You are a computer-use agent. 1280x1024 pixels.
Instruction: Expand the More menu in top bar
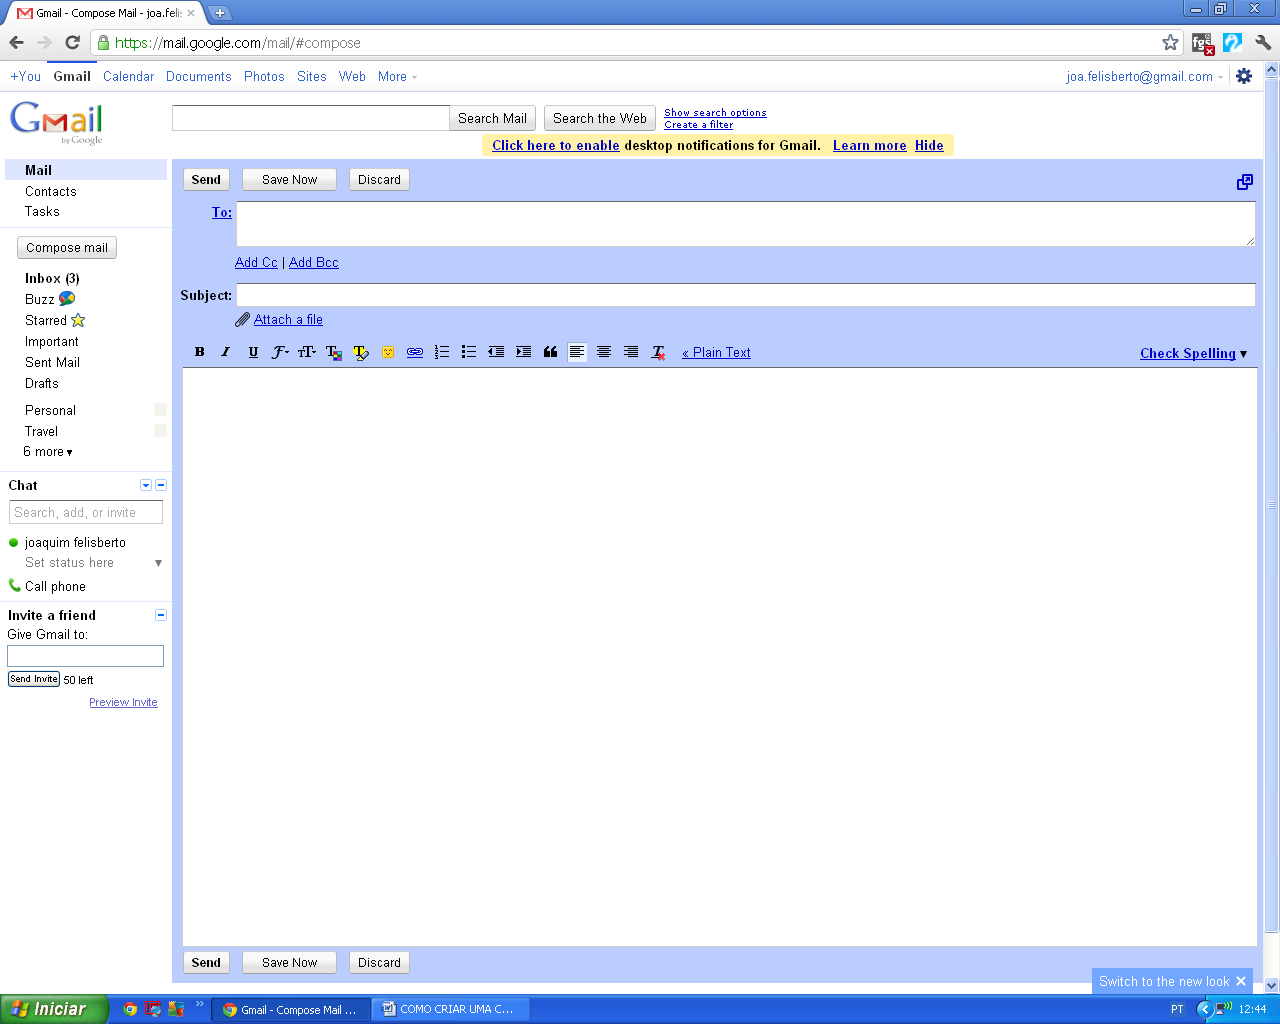pos(397,76)
